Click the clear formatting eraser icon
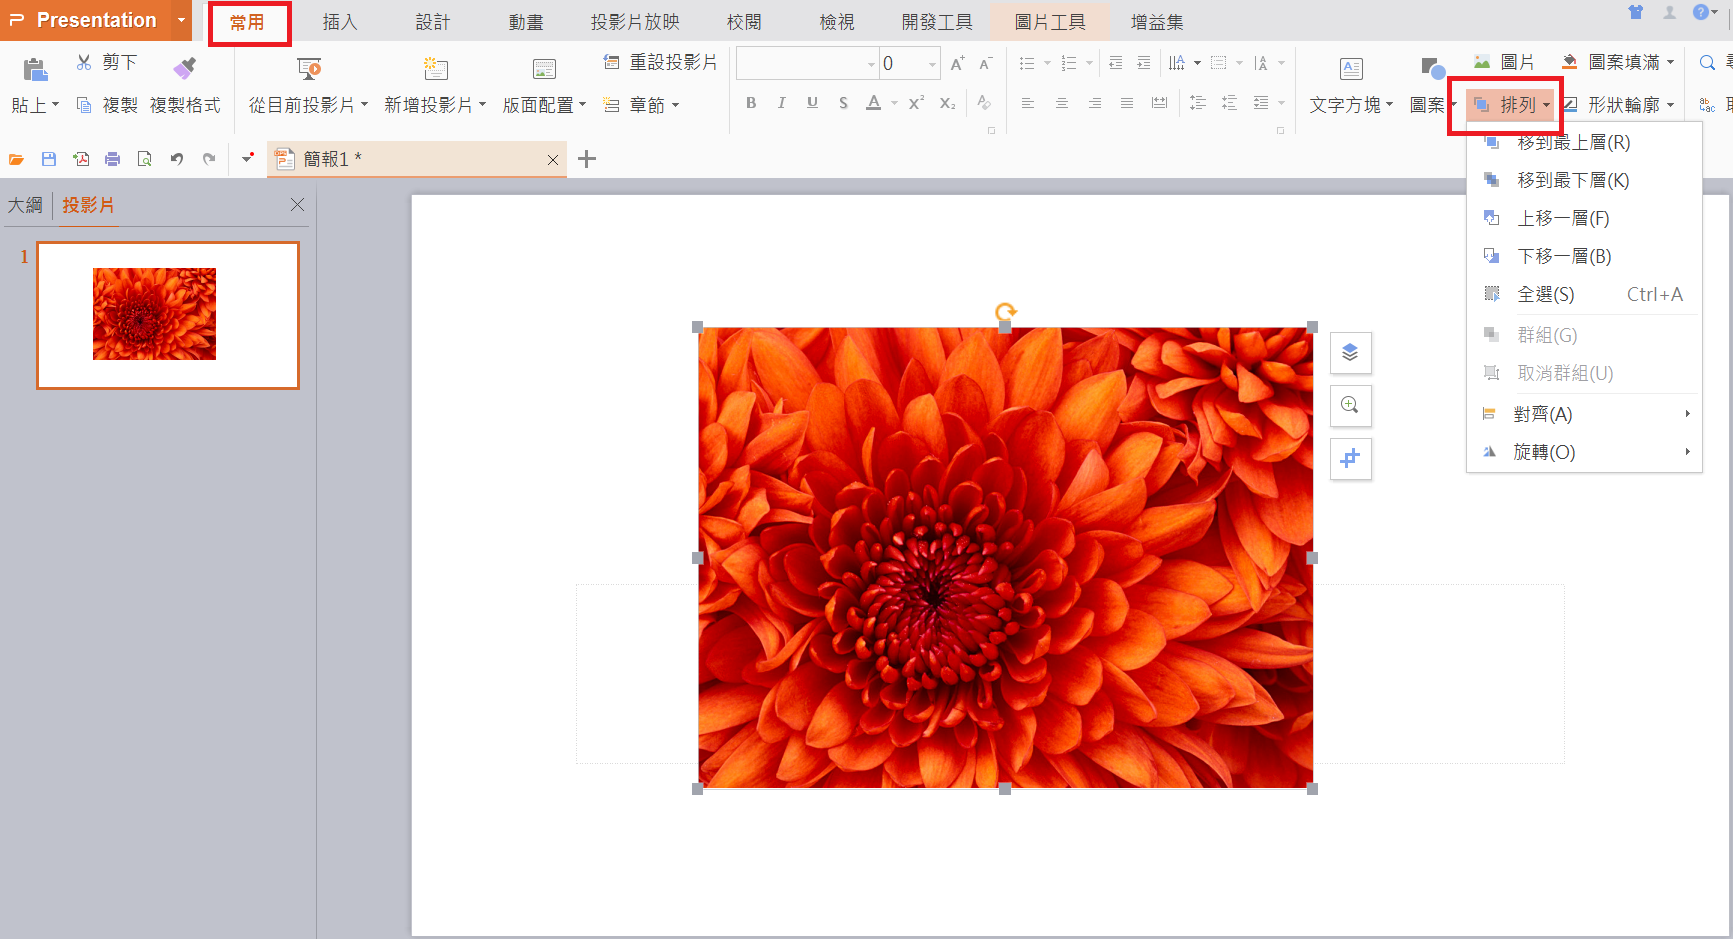The height and width of the screenshot is (939, 1733). pos(984,102)
